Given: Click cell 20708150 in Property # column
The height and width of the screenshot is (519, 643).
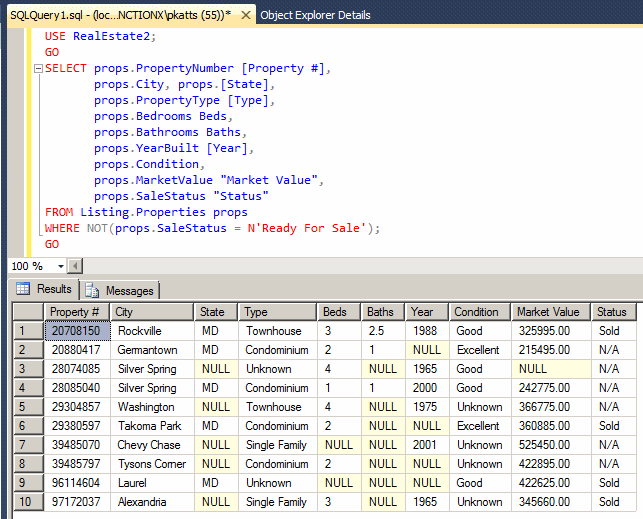Looking at the screenshot, I should (x=78, y=331).
